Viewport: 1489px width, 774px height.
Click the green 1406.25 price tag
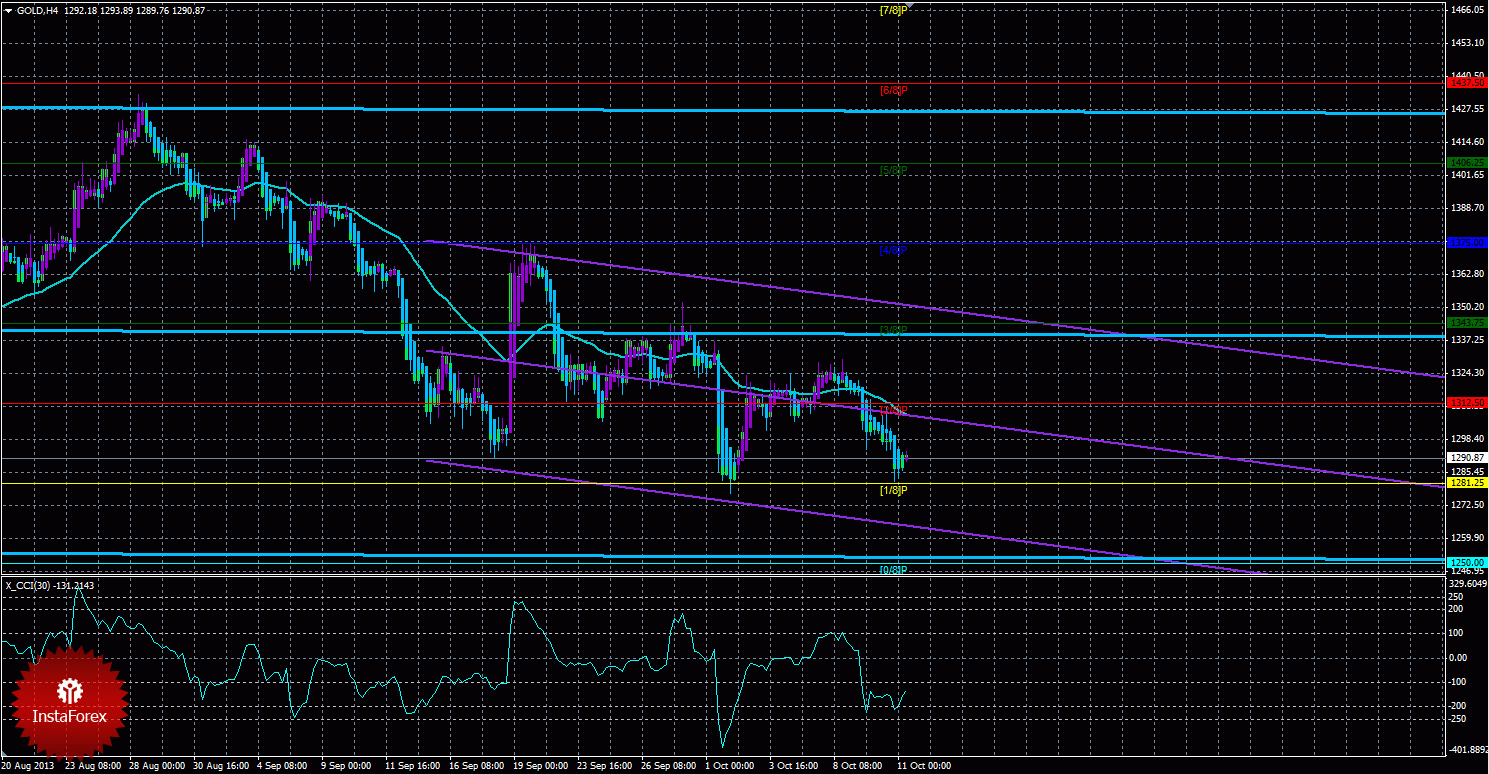pyautogui.click(x=1465, y=162)
